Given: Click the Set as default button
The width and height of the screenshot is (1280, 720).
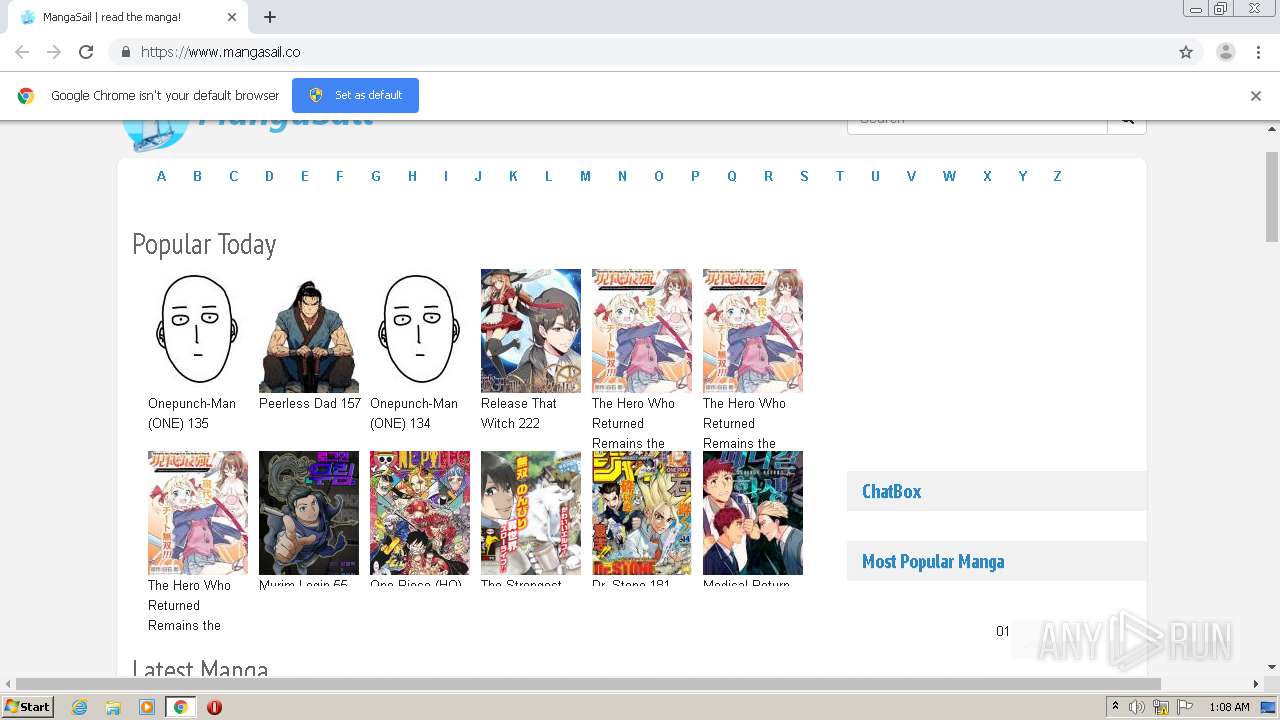Looking at the screenshot, I should pos(355,95).
